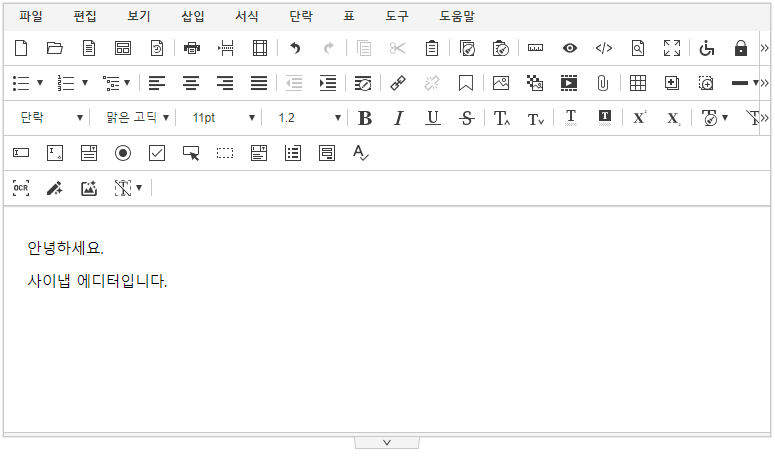Click the Print icon in the toolbar

(x=193, y=48)
